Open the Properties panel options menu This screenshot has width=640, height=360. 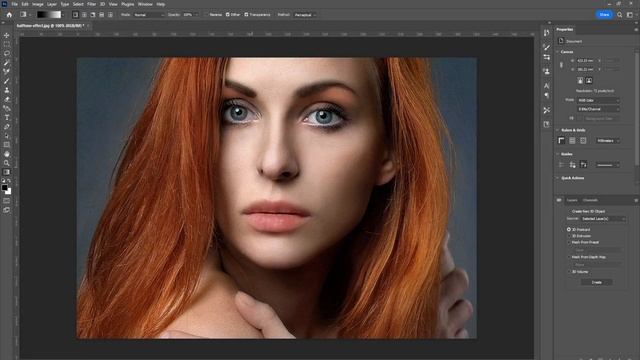click(636, 29)
